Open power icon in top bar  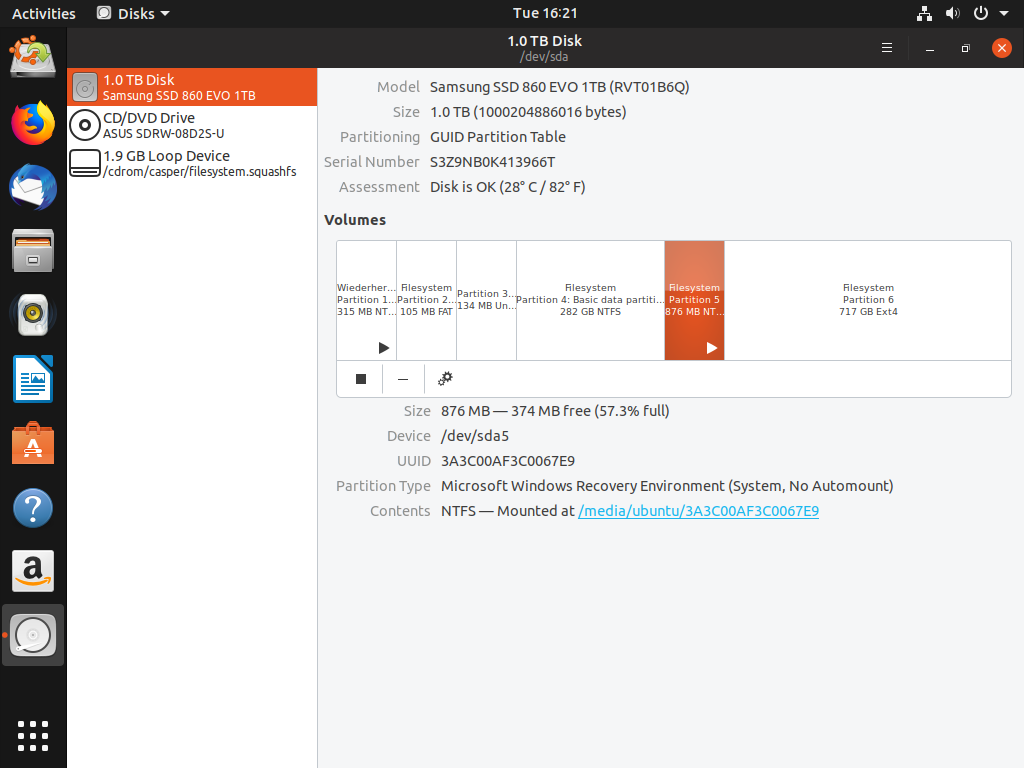[x=981, y=13]
